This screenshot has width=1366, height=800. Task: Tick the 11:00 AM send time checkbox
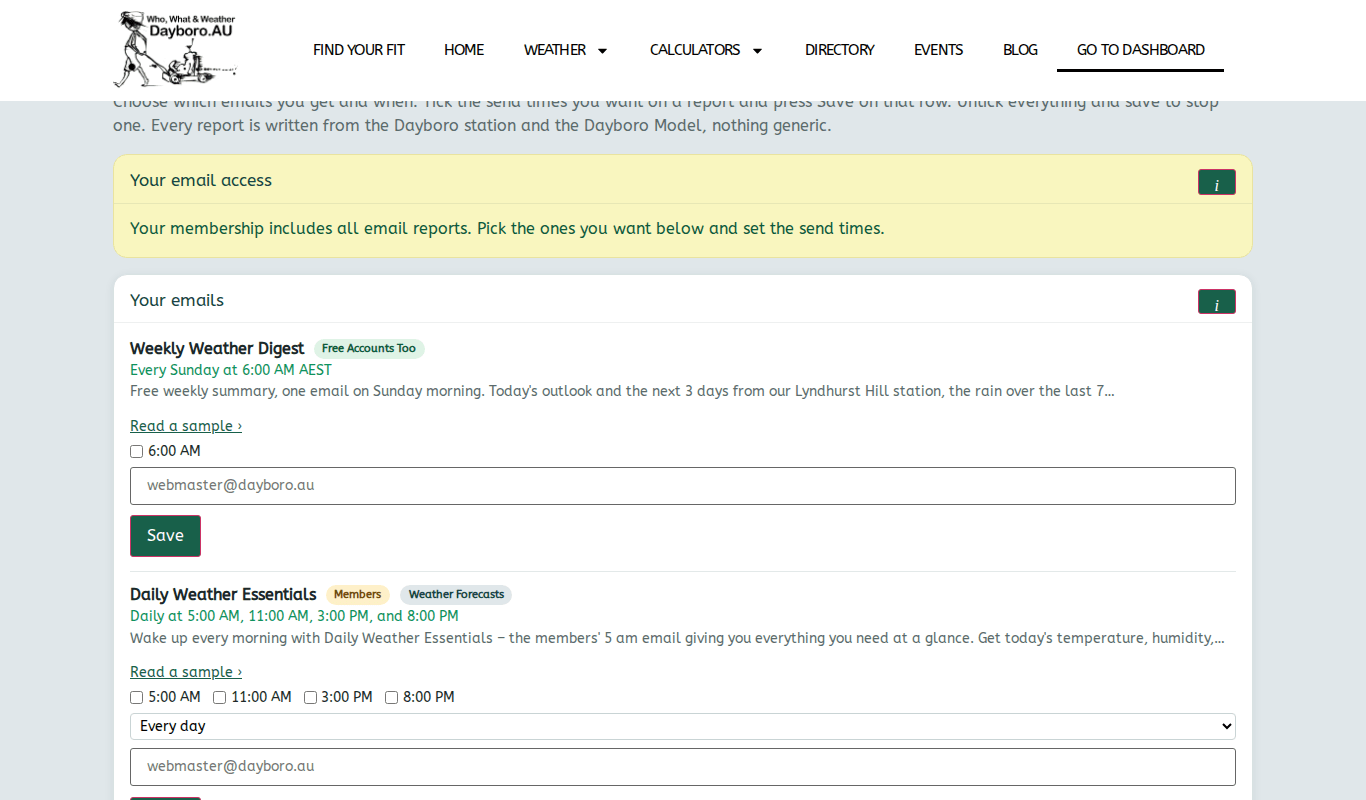click(x=220, y=698)
